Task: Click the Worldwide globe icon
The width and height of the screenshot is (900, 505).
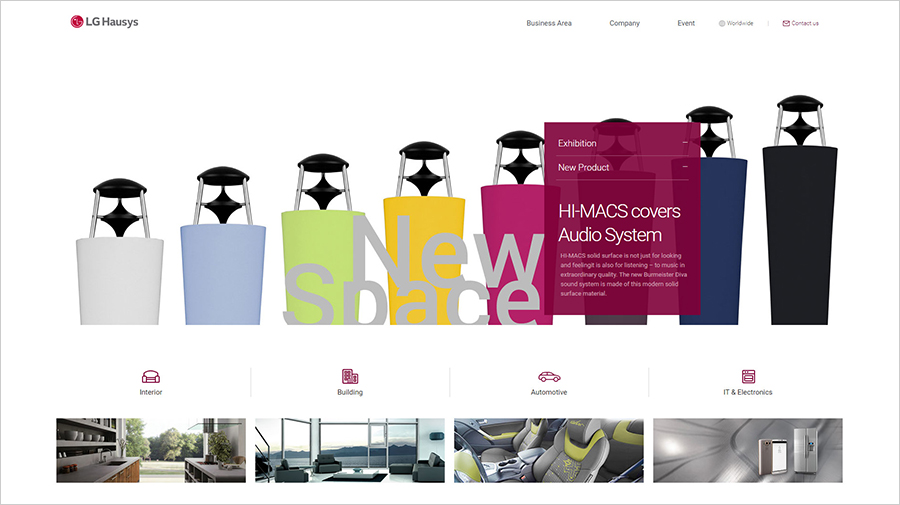Action: (721, 24)
